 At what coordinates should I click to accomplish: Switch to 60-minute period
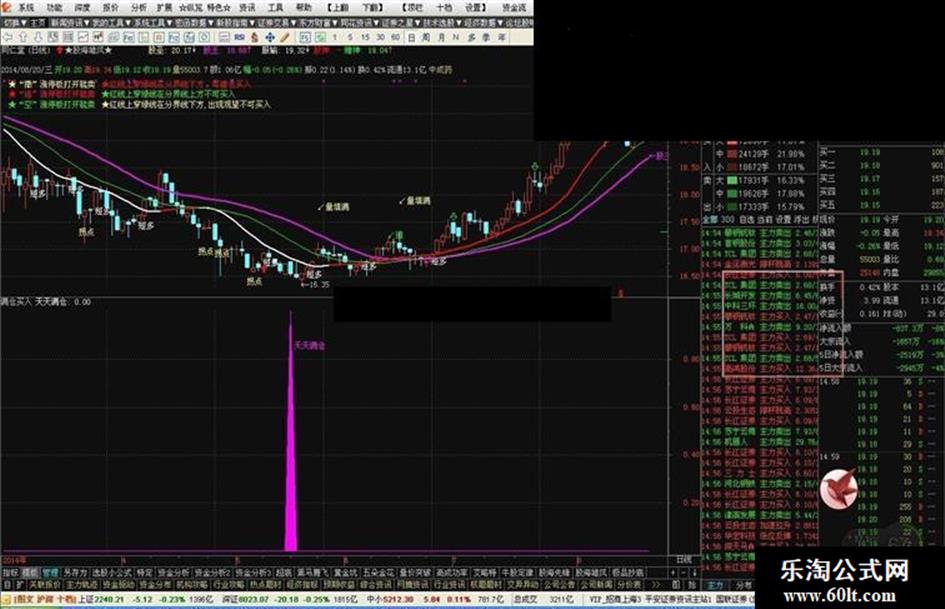(x=395, y=37)
